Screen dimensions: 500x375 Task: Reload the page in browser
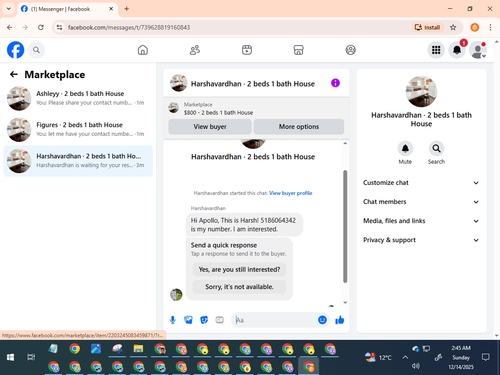[41, 27]
